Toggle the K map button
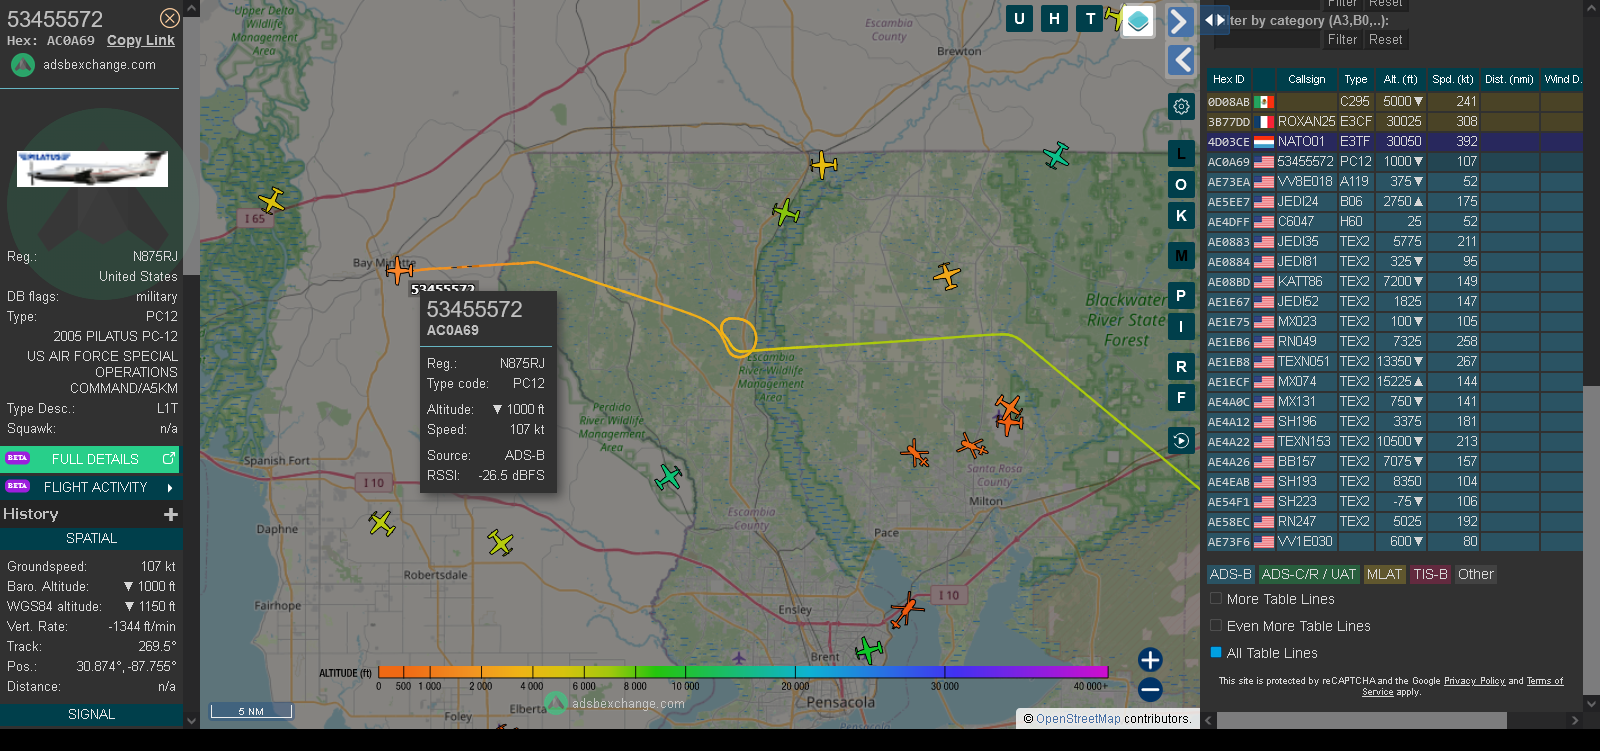The height and width of the screenshot is (751, 1600). (x=1181, y=215)
